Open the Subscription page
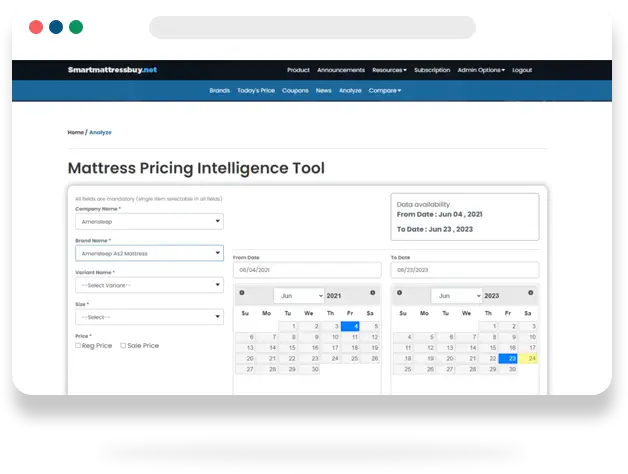 (432, 70)
